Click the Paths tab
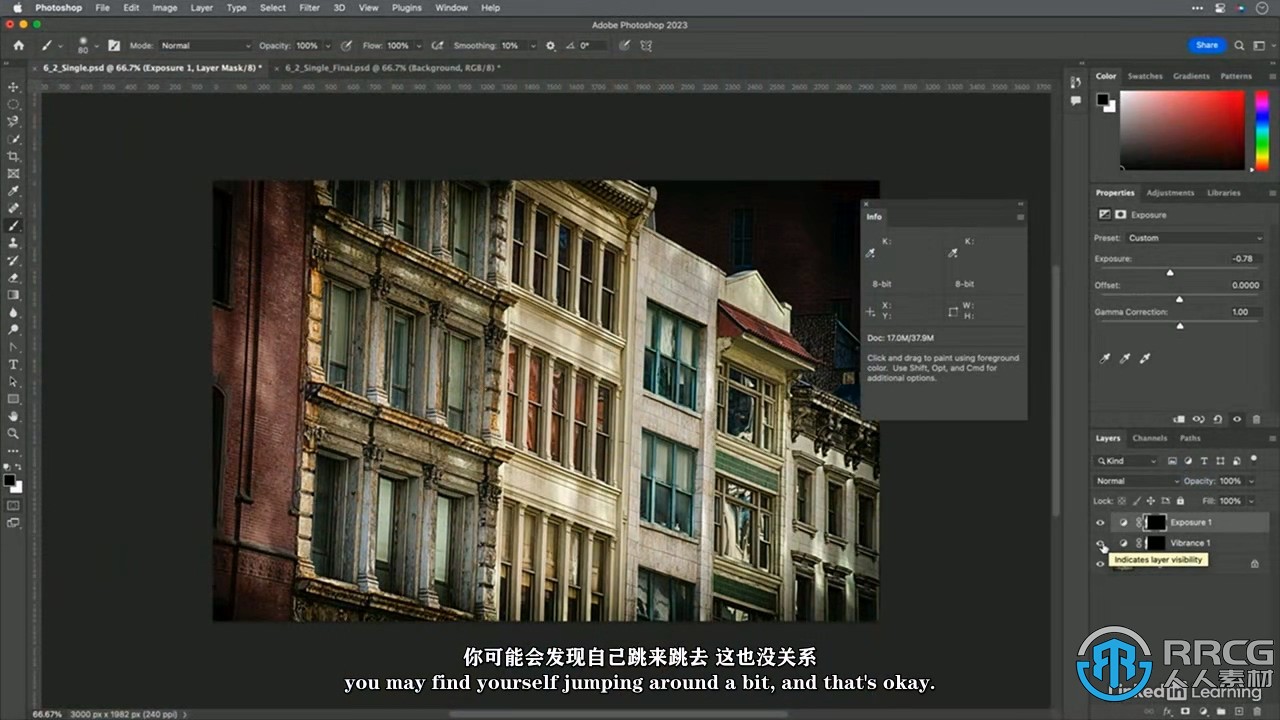This screenshot has width=1280, height=720. (x=1190, y=438)
